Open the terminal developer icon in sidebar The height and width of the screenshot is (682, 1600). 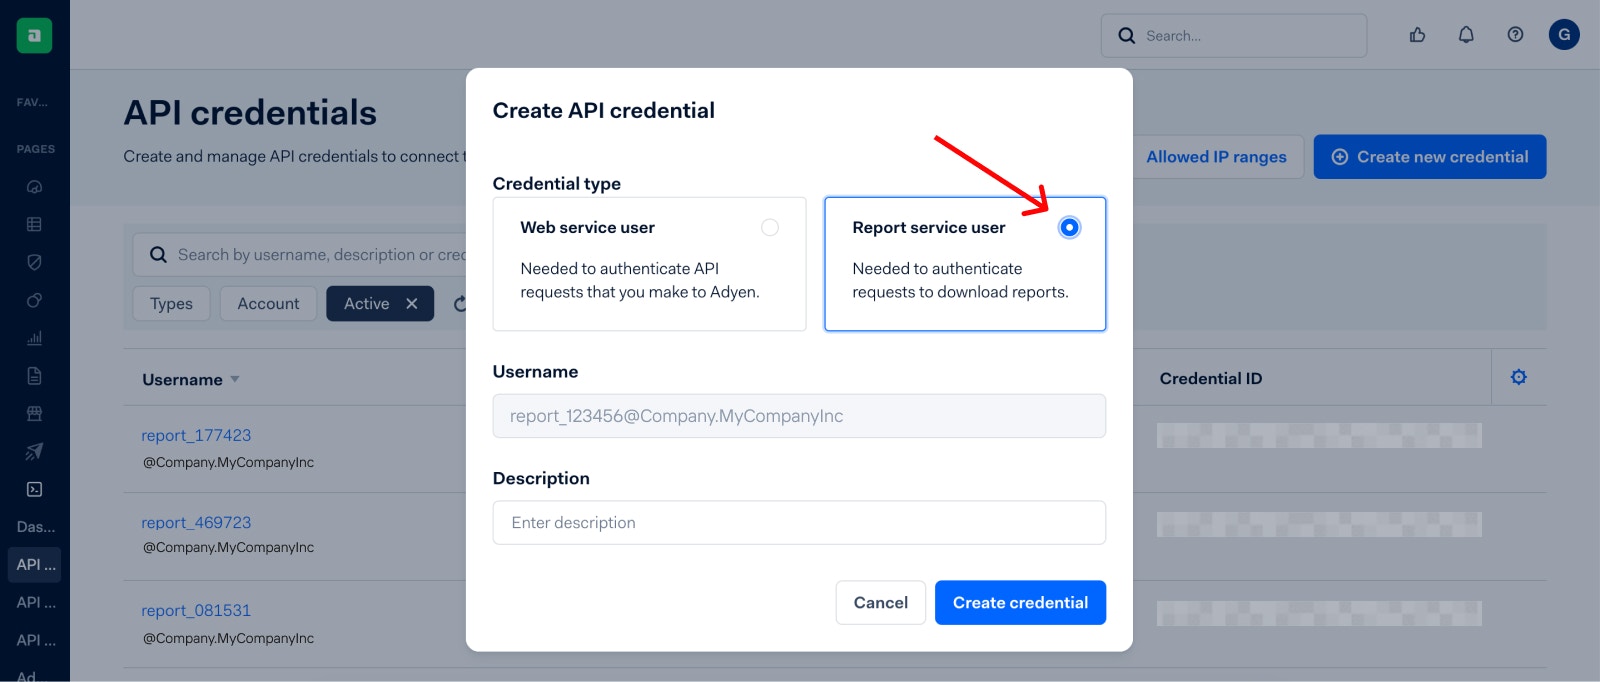point(34,489)
